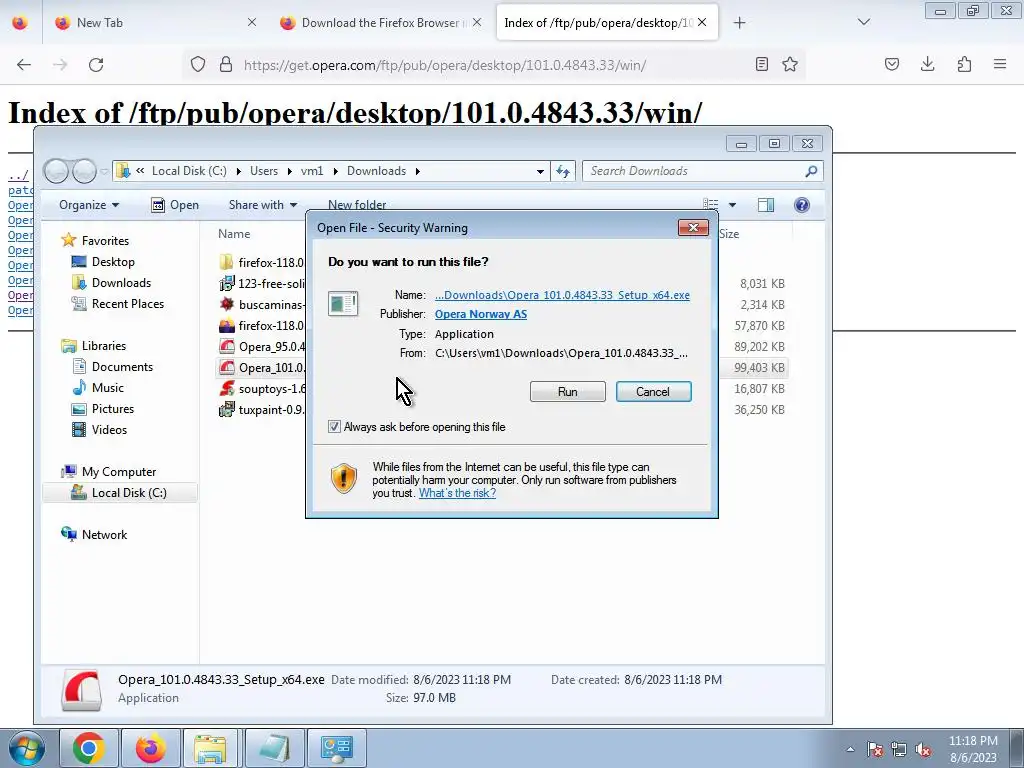
Task: Click the Search Downloads field
Action: [x=702, y=171]
